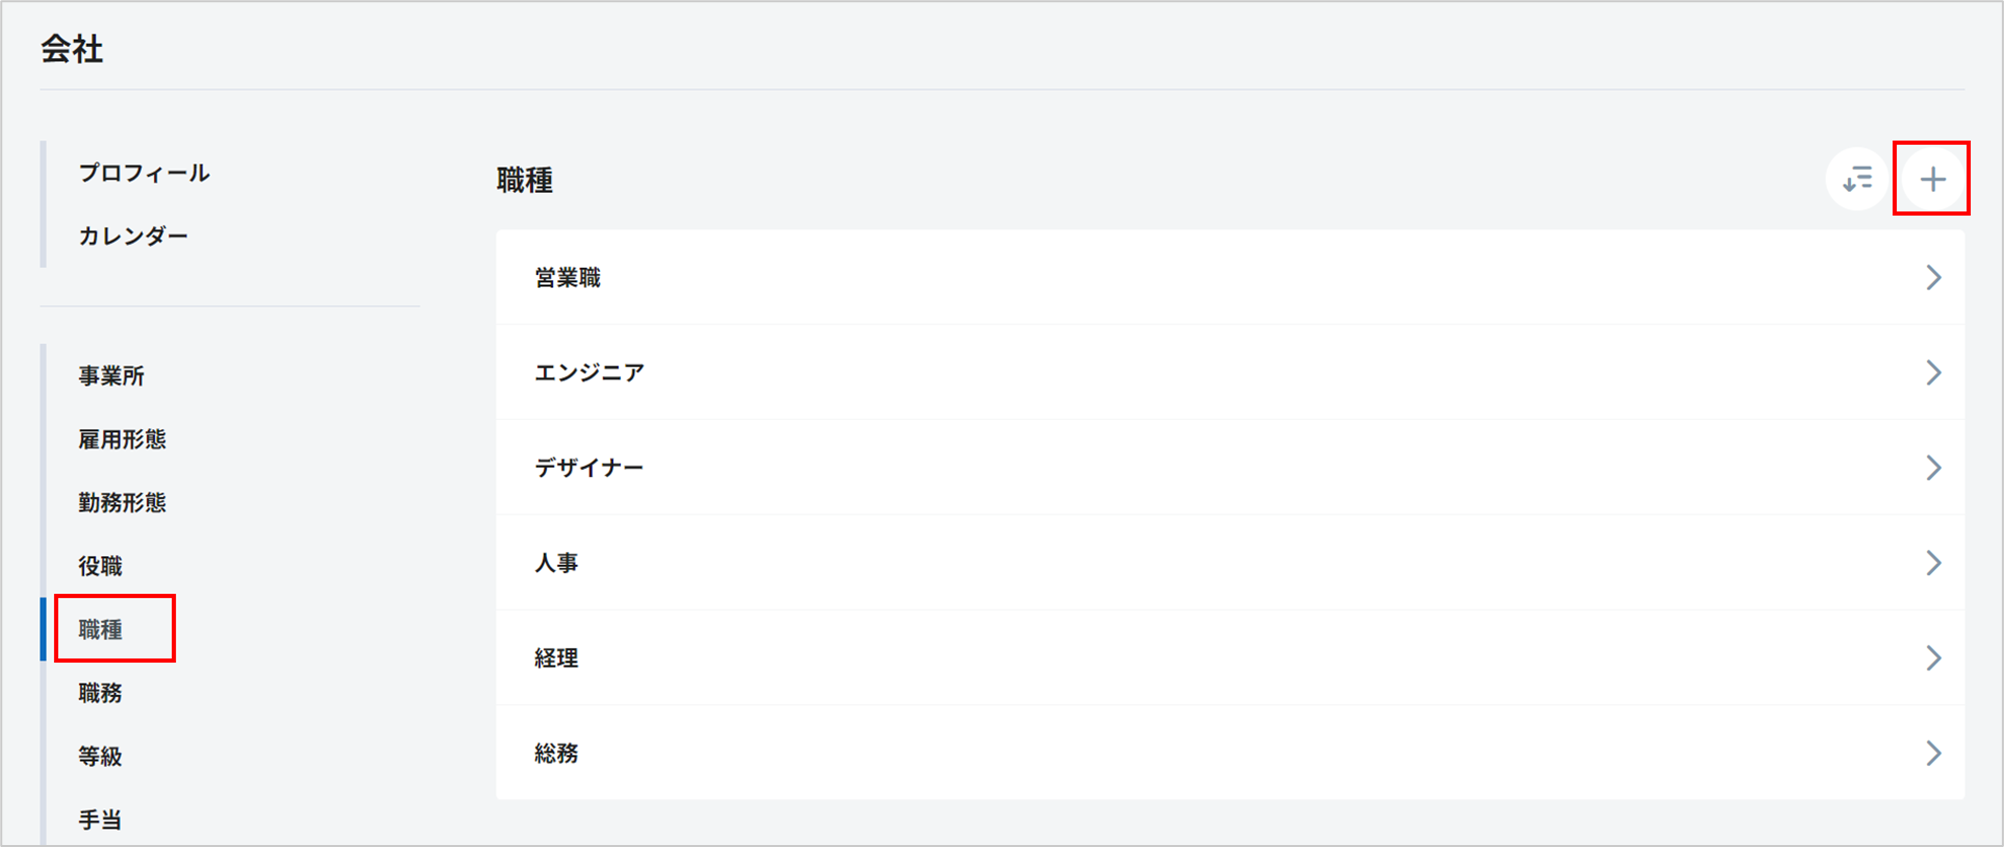
Task: Switch to 職務 in the sidebar
Action: pyautogui.click(x=100, y=693)
